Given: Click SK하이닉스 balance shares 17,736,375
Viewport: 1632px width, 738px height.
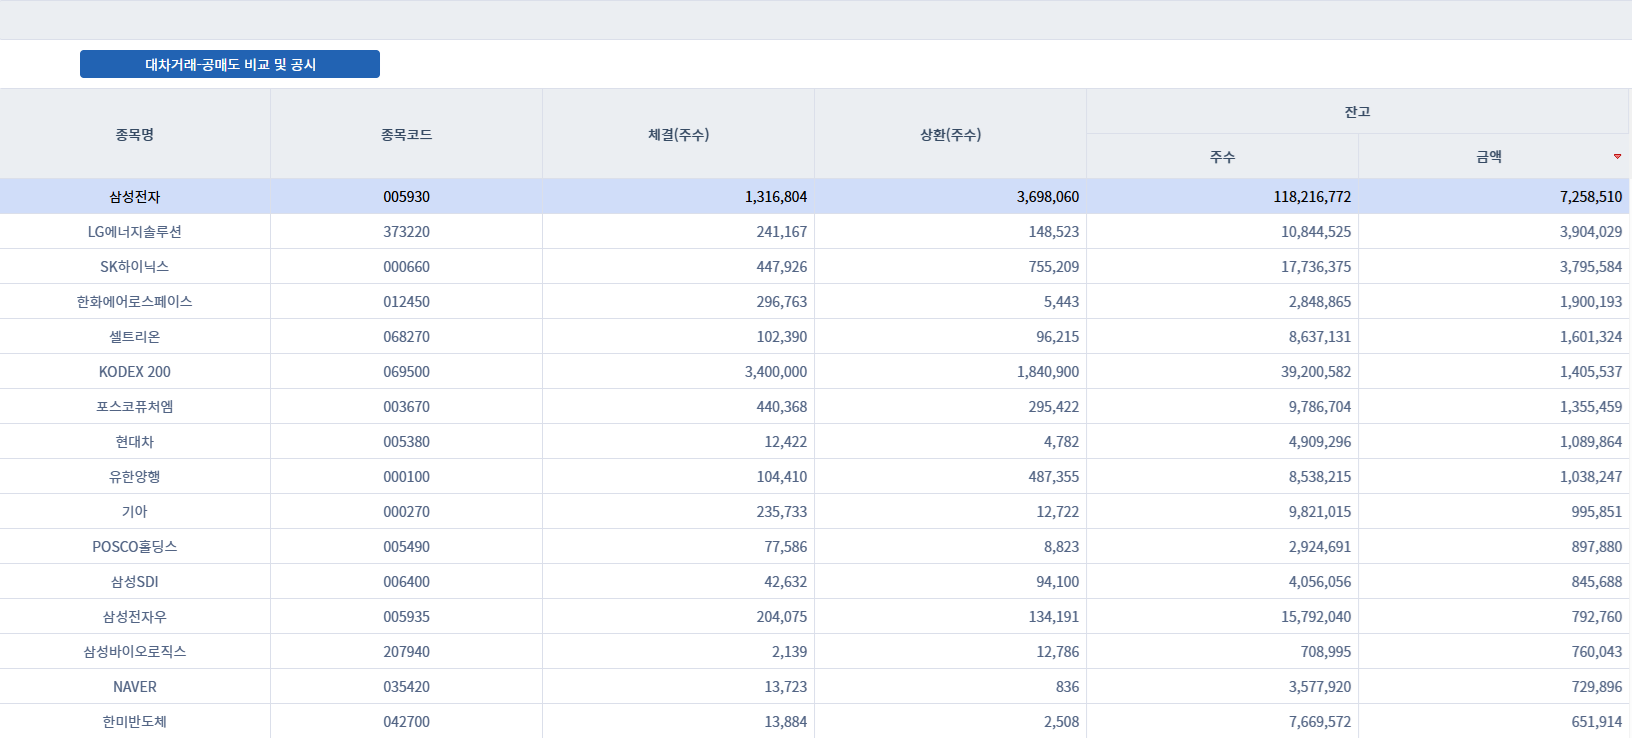Looking at the screenshot, I should click(x=1316, y=267).
